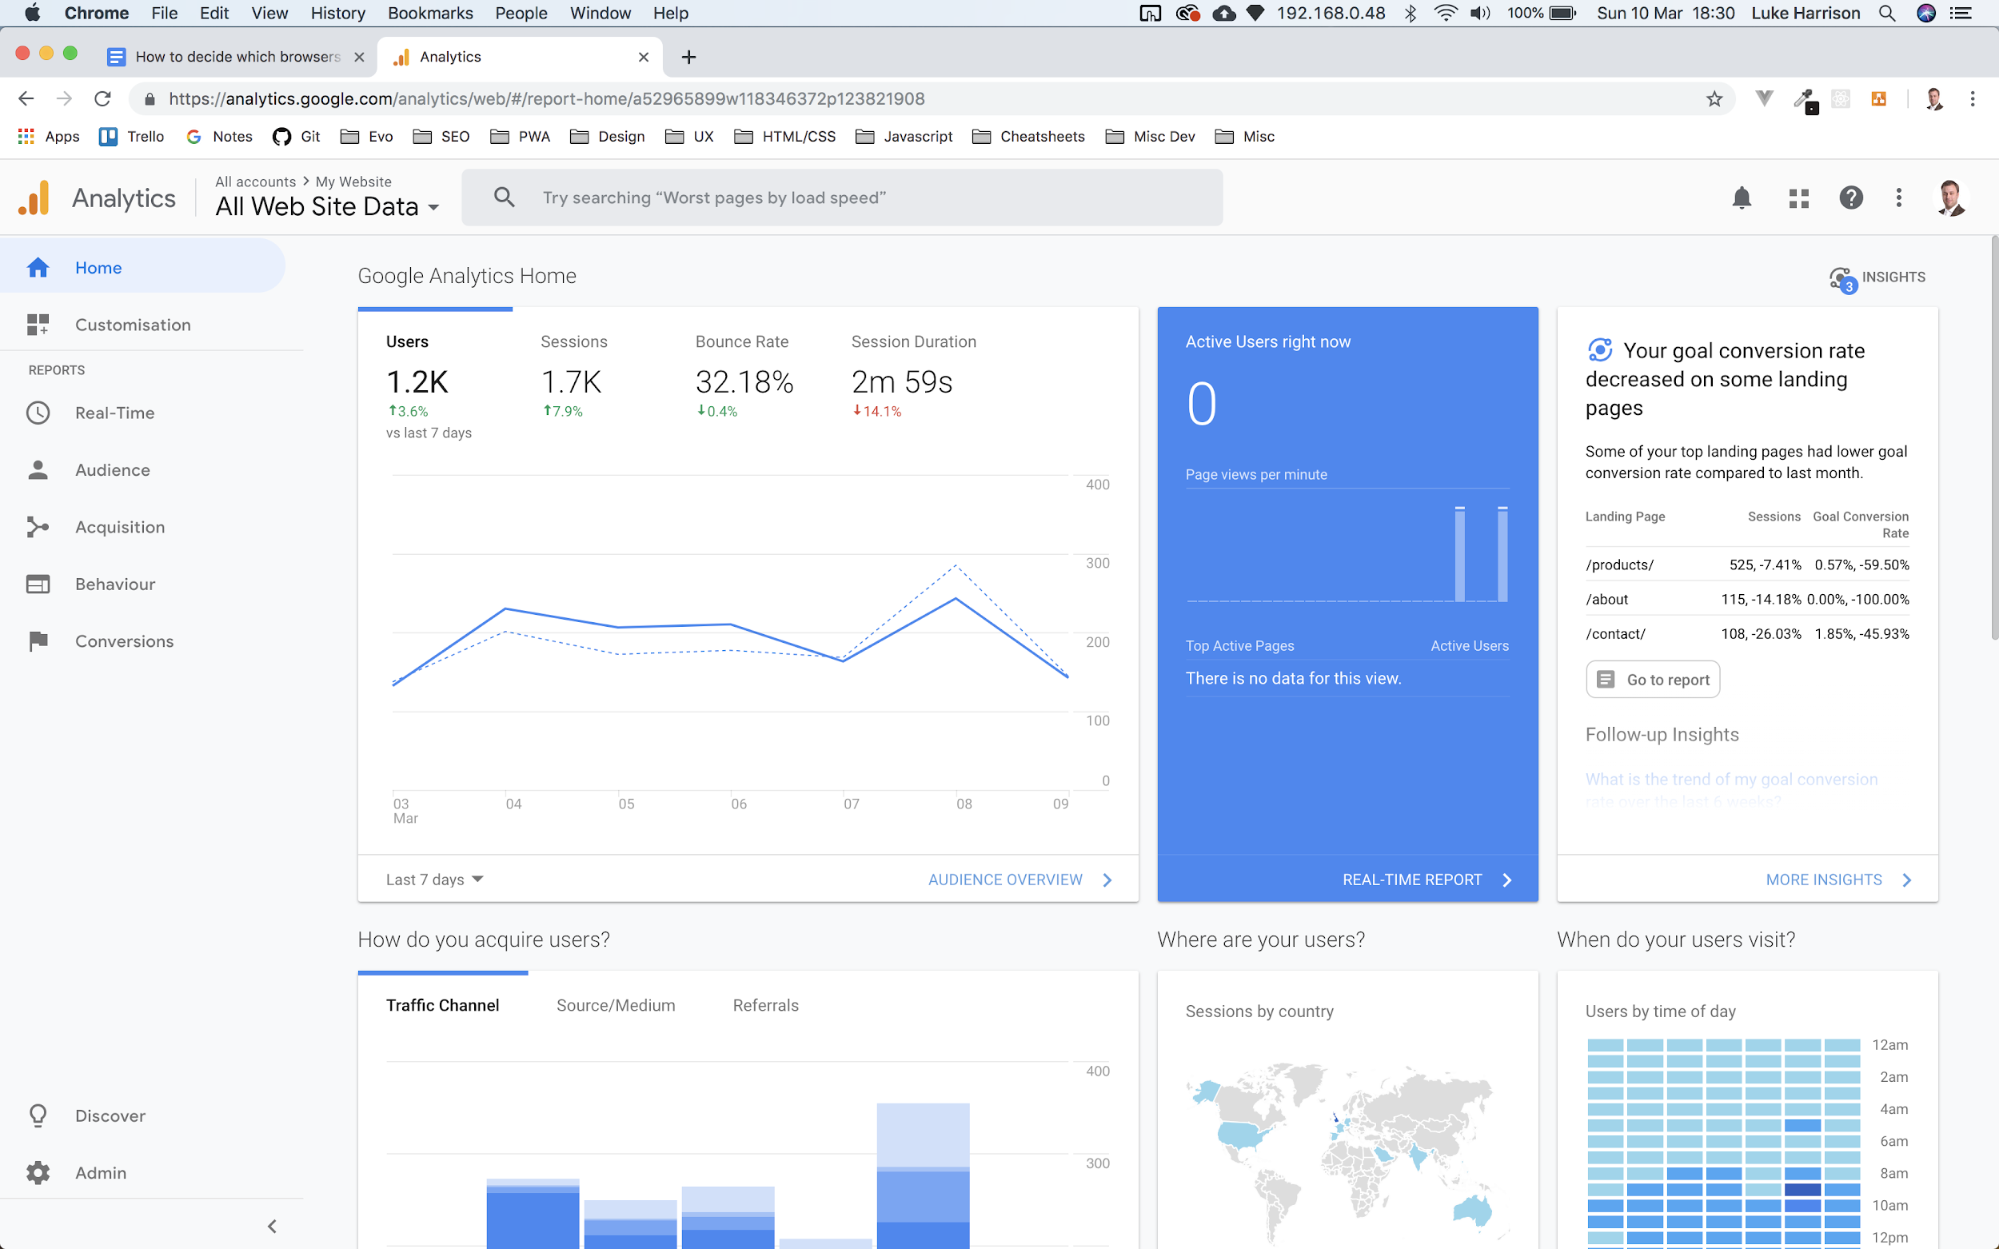Screen dimensions: 1999x1249
Task: Click the Real-Time clock icon
Action: 38,412
